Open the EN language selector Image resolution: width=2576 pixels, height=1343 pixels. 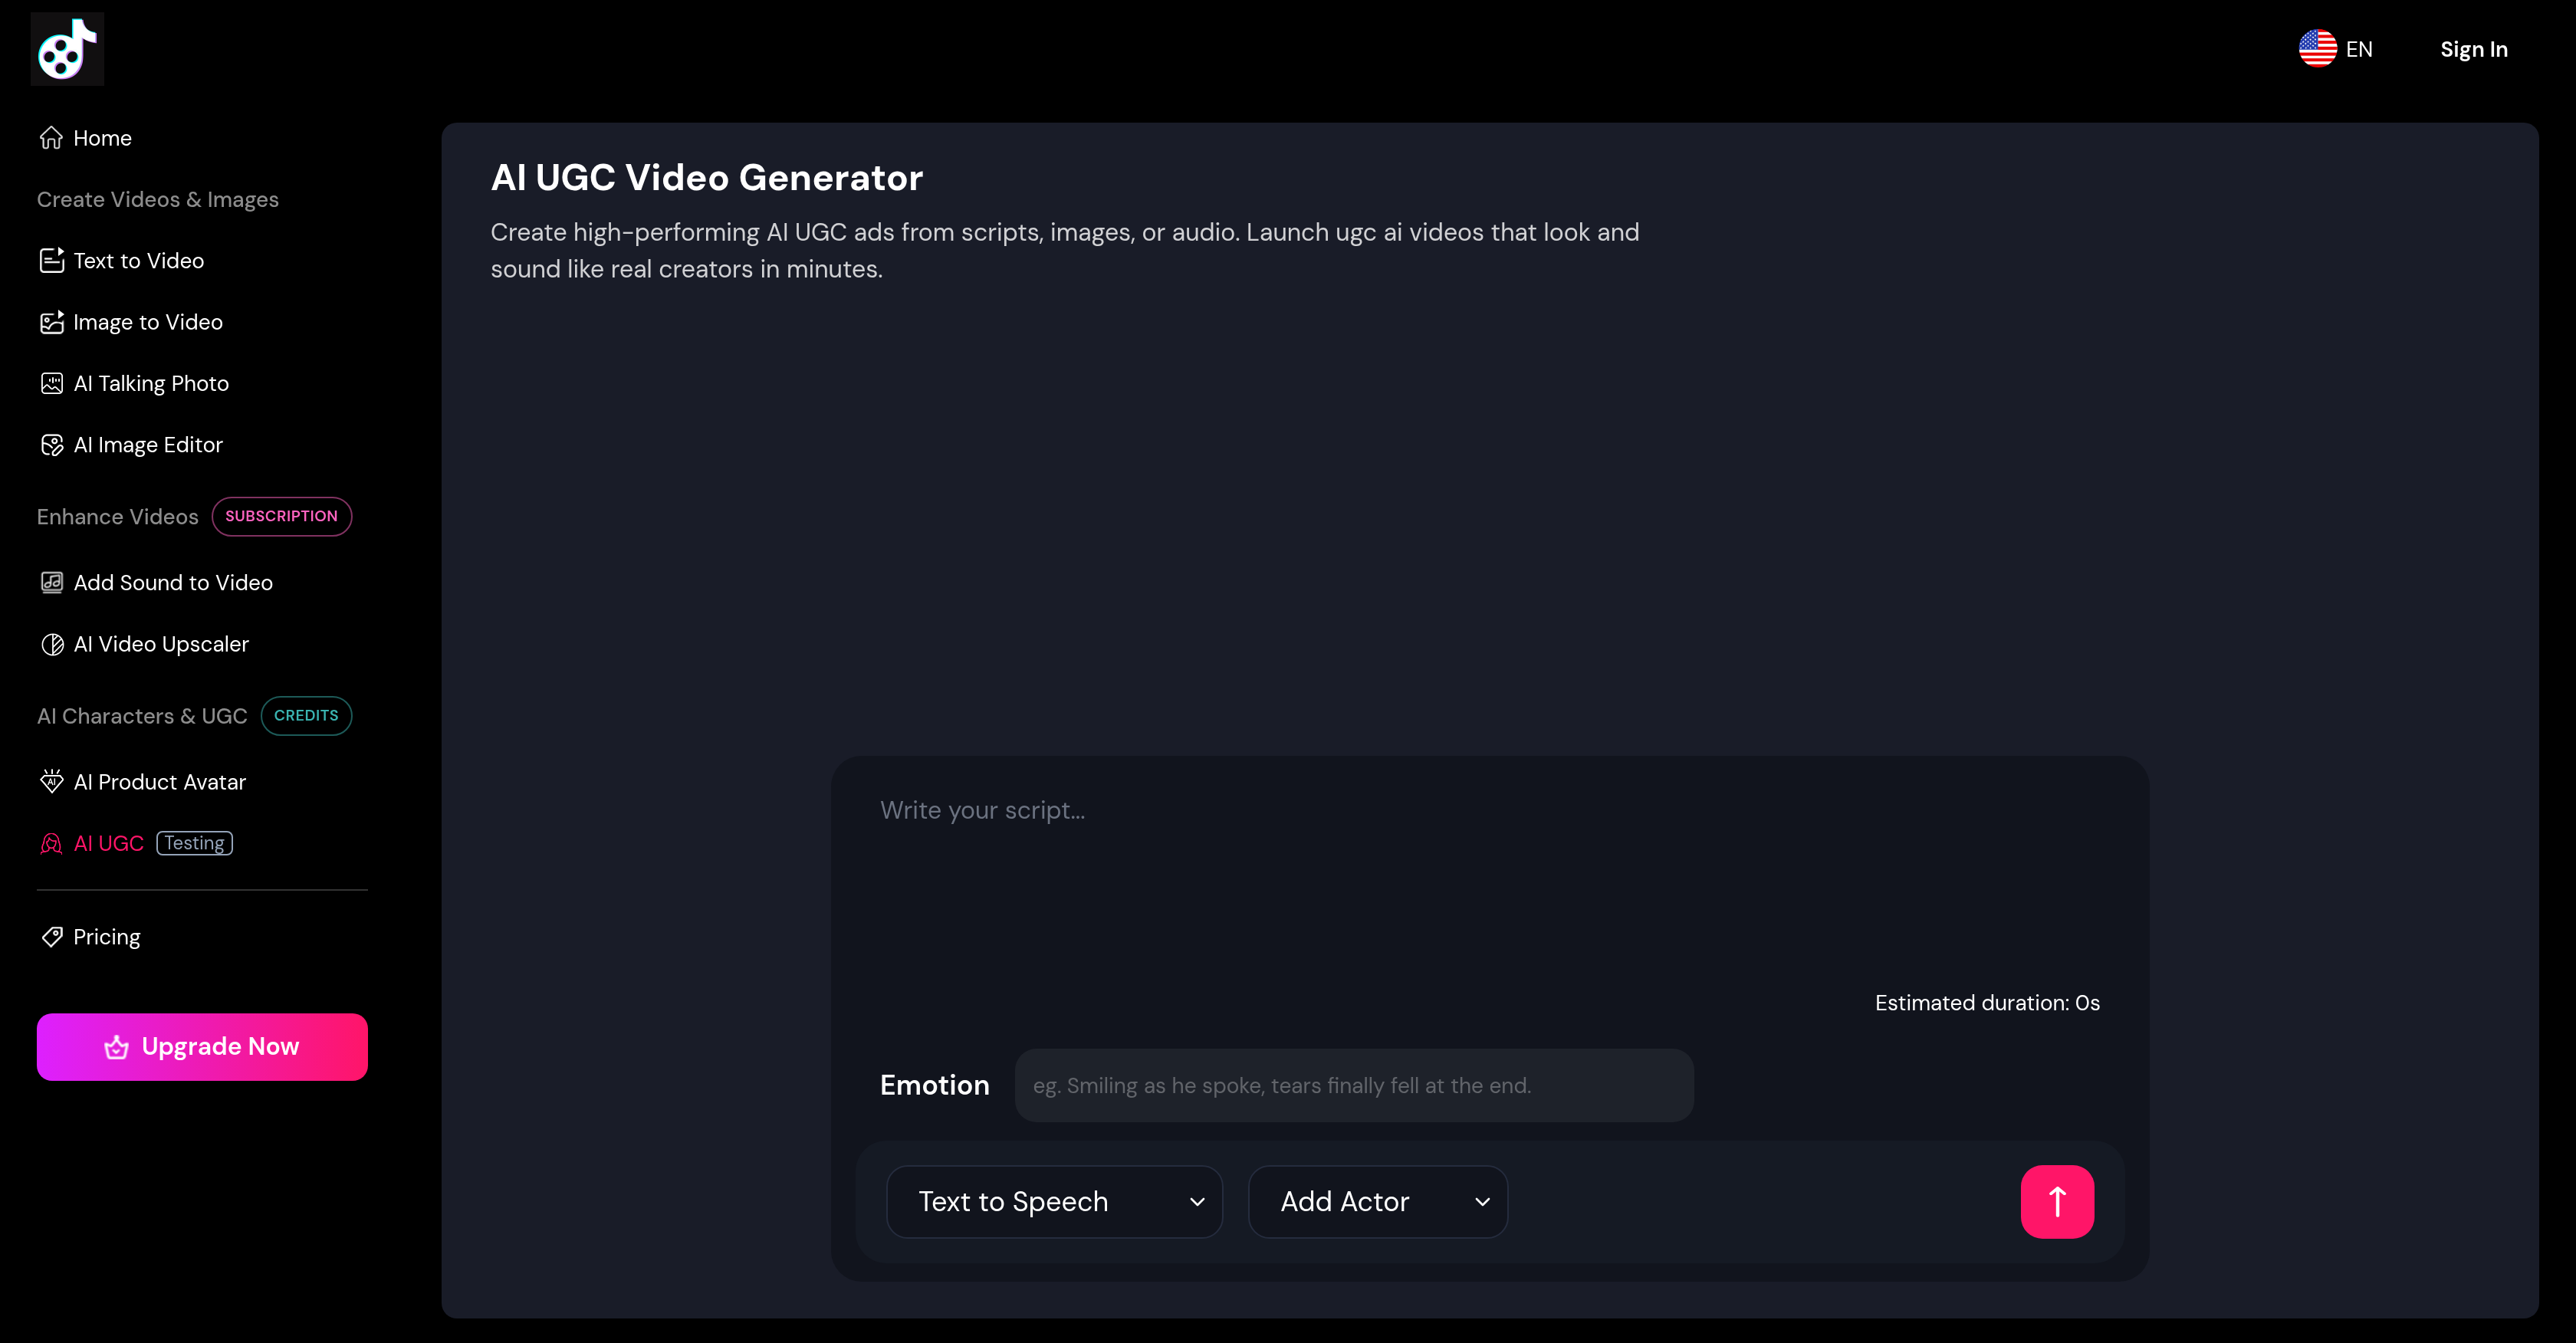tap(2336, 48)
